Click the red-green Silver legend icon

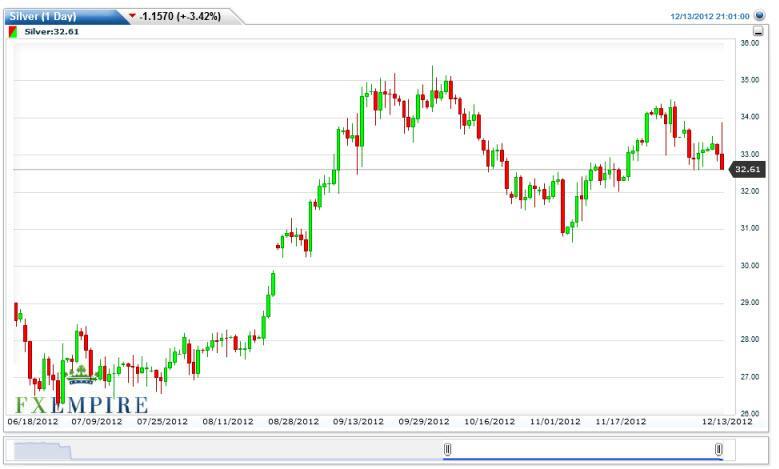pyautogui.click(x=12, y=32)
